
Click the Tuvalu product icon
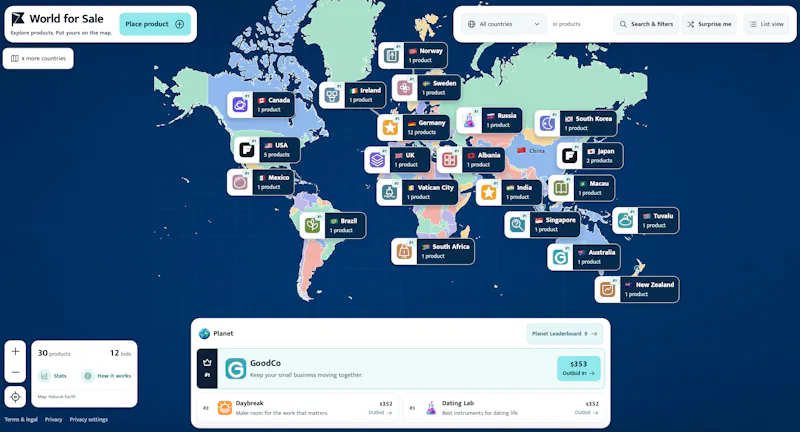pos(625,220)
